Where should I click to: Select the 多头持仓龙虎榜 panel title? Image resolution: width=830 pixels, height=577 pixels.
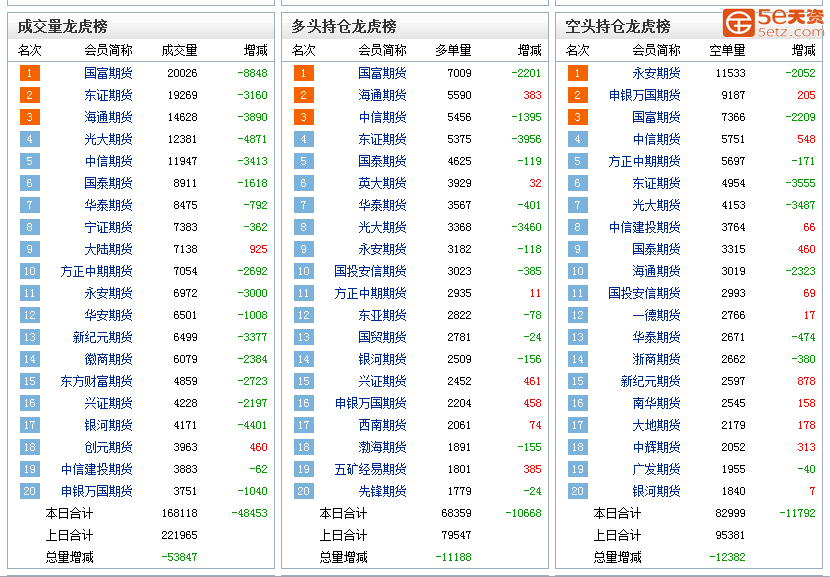pos(344,26)
